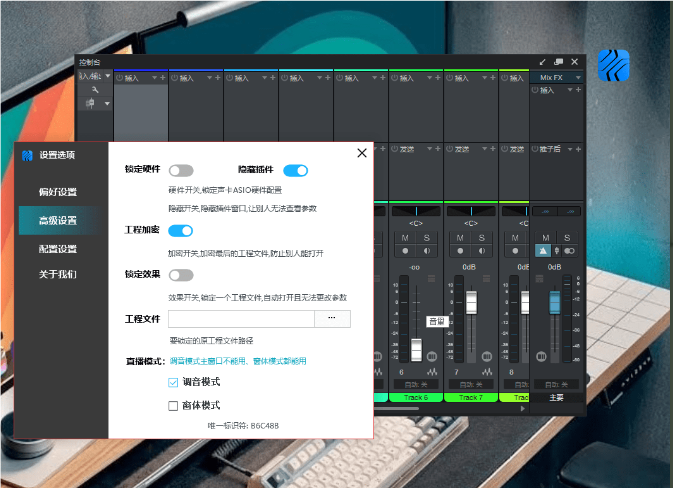
Task: Uncheck the 调音模式 checkbox
Action: (173, 382)
